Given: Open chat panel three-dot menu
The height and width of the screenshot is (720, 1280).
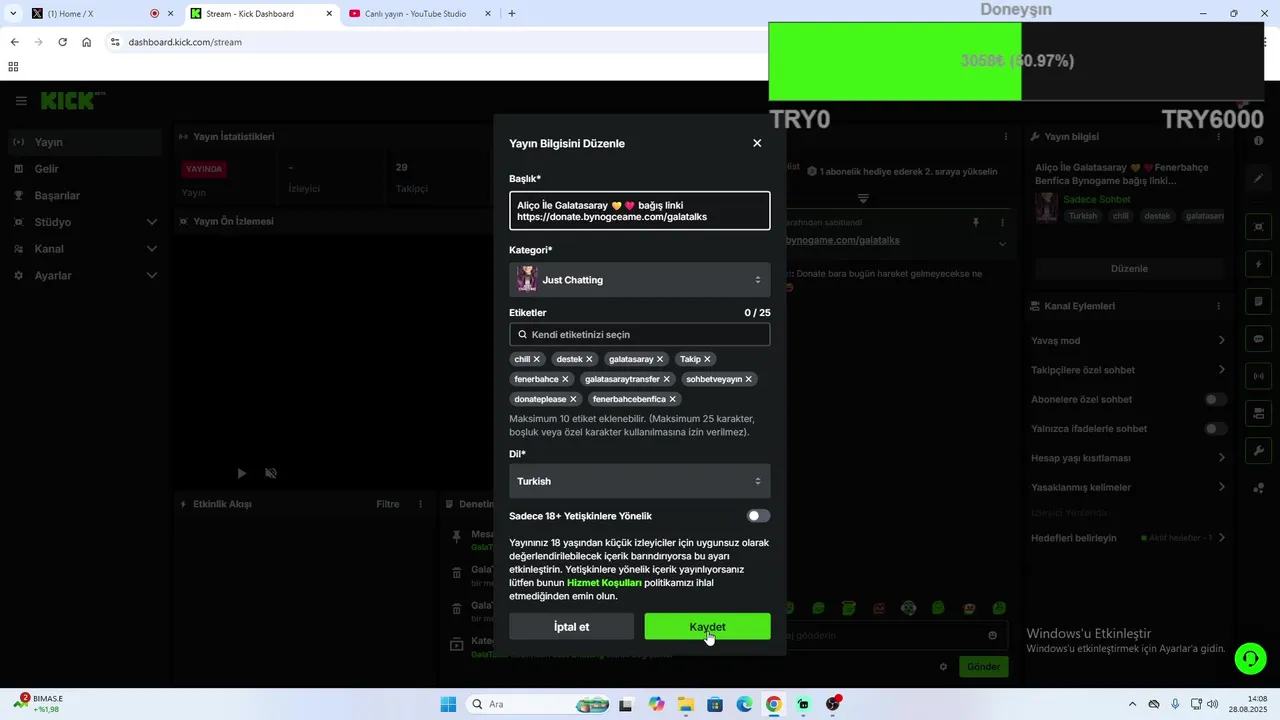Looking at the screenshot, I should pyautogui.click(x=1006, y=136).
